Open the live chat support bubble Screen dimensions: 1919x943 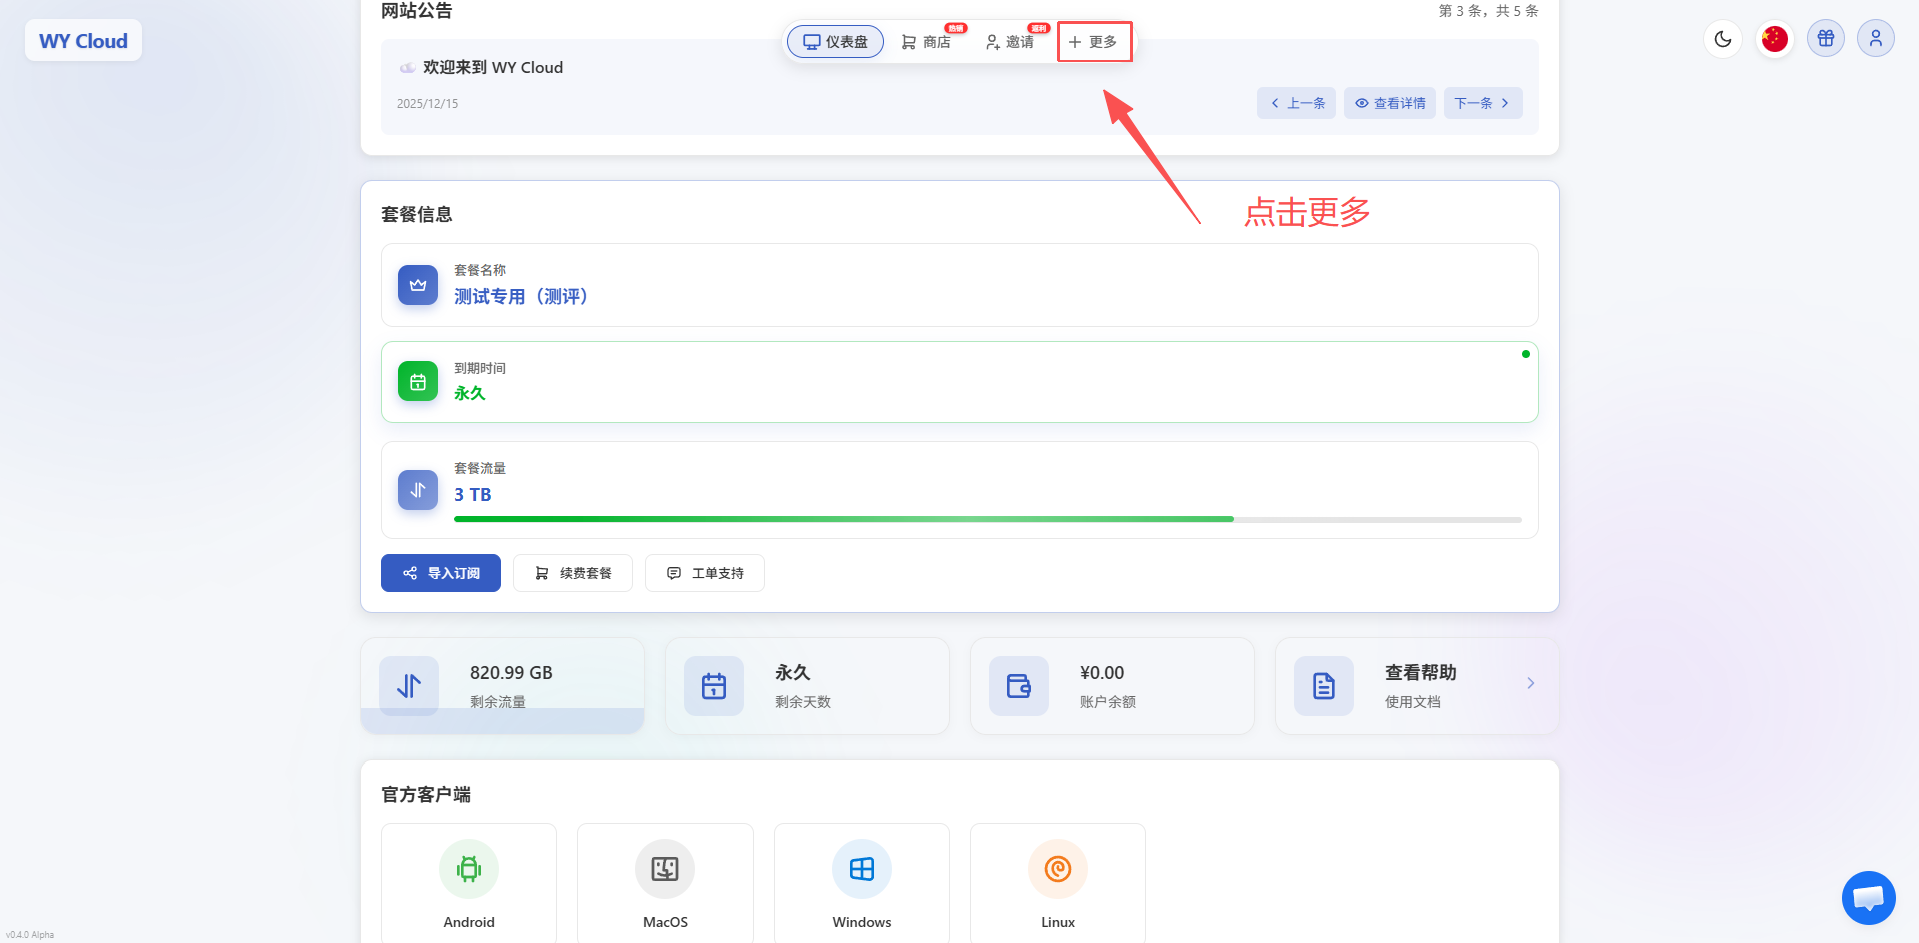pos(1868,898)
